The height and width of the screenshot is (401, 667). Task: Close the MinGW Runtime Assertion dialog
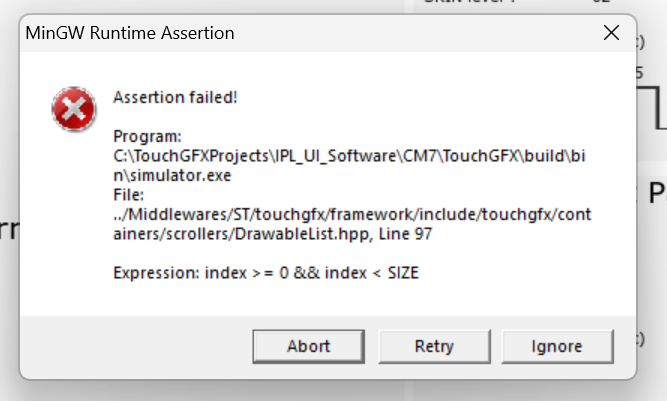coord(612,33)
